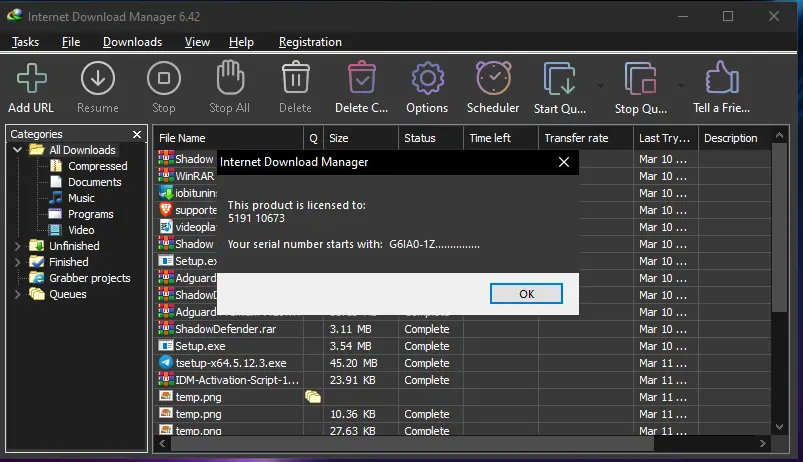Close the Categories panel
The height and width of the screenshot is (462, 803).
pos(137,134)
